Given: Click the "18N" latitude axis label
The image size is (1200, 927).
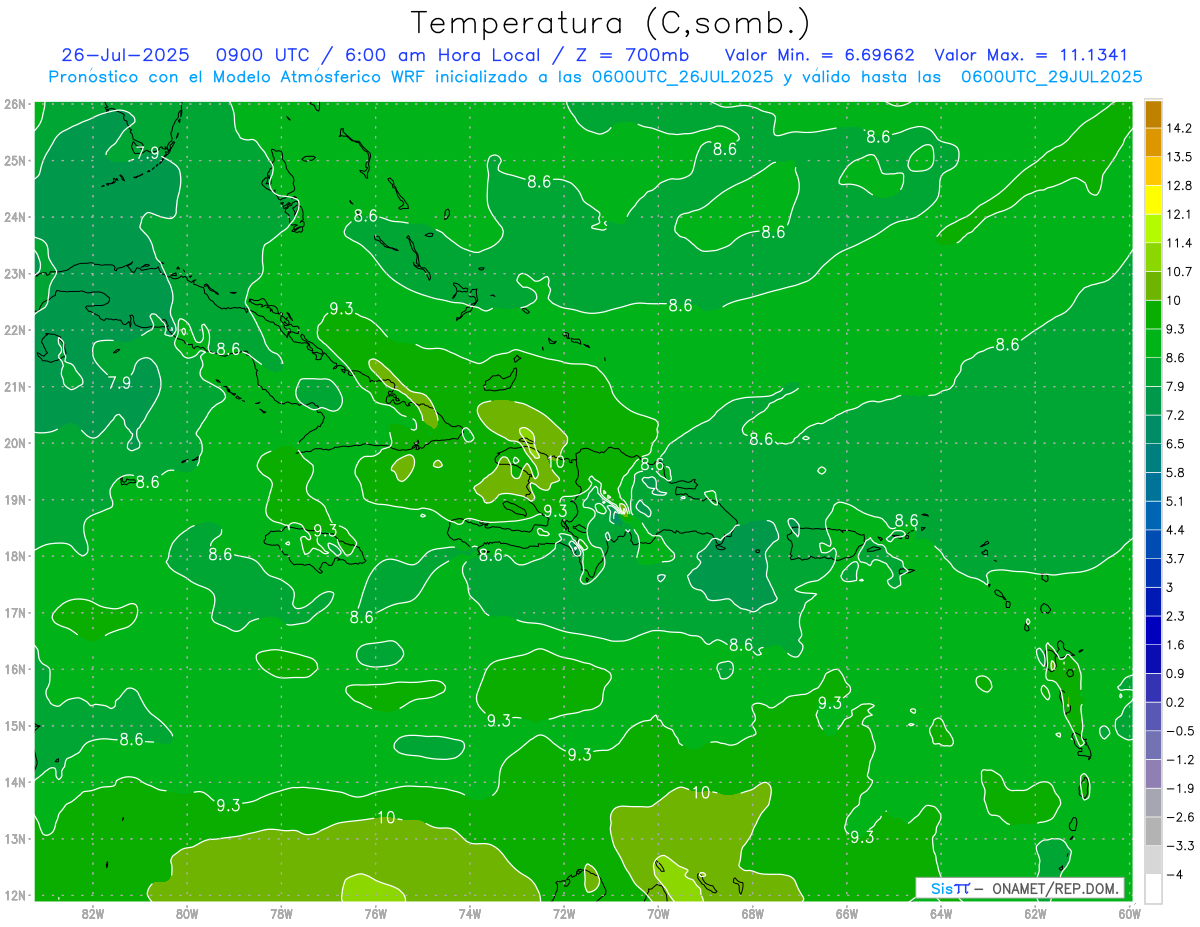Looking at the screenshot, I should [x=14, y=556].
